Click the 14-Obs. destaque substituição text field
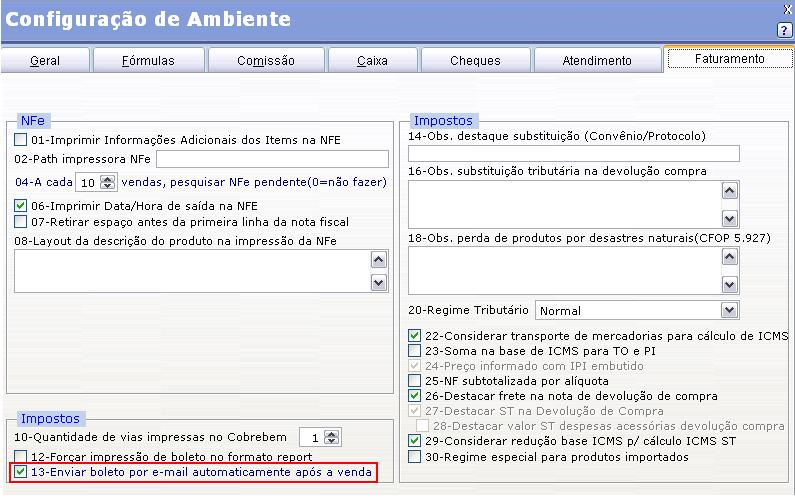The width and height of the screenshot is (795, 498). pyautogui.click(x=573, y=153)
